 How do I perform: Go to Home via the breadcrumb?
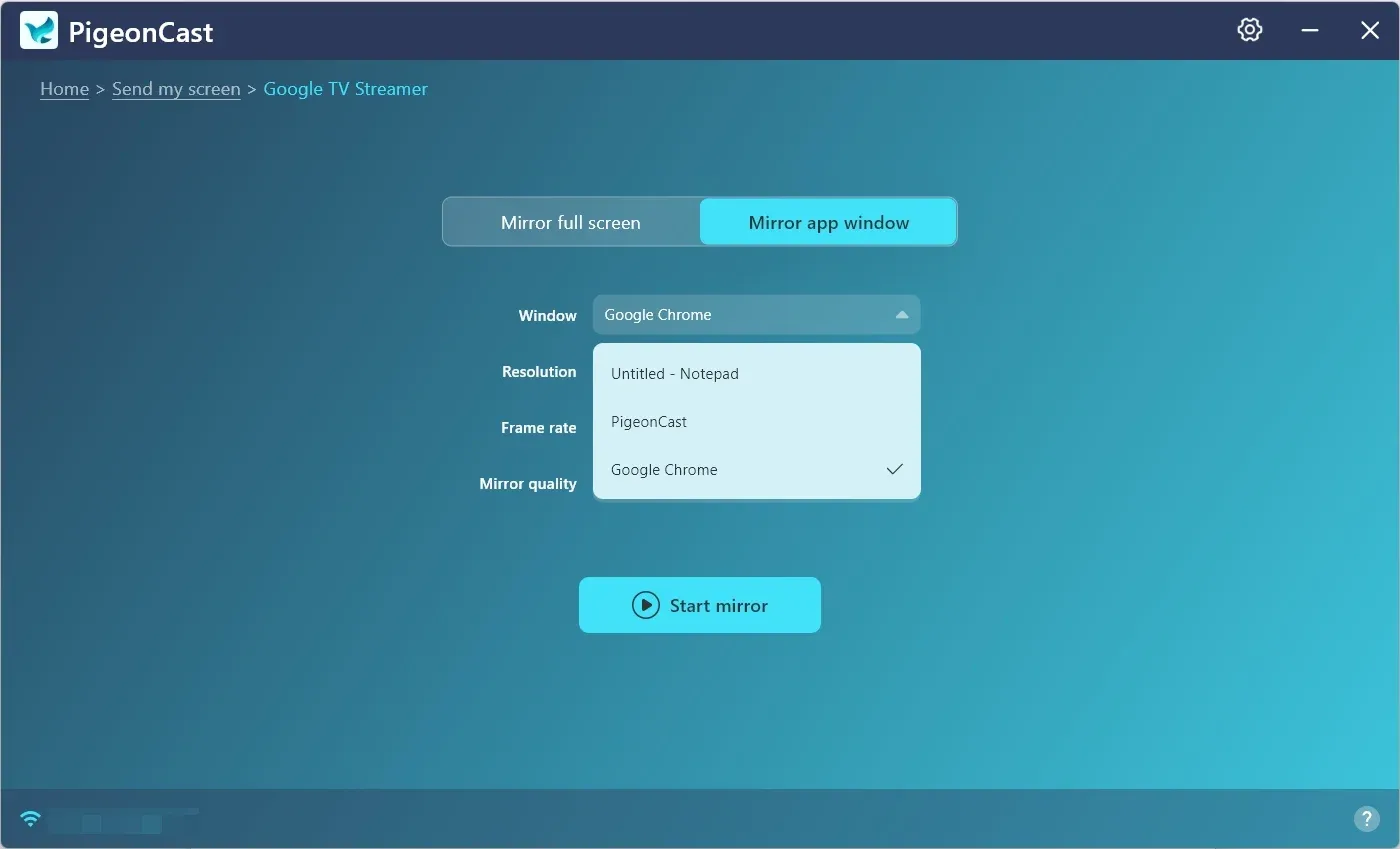coord(64,89)
